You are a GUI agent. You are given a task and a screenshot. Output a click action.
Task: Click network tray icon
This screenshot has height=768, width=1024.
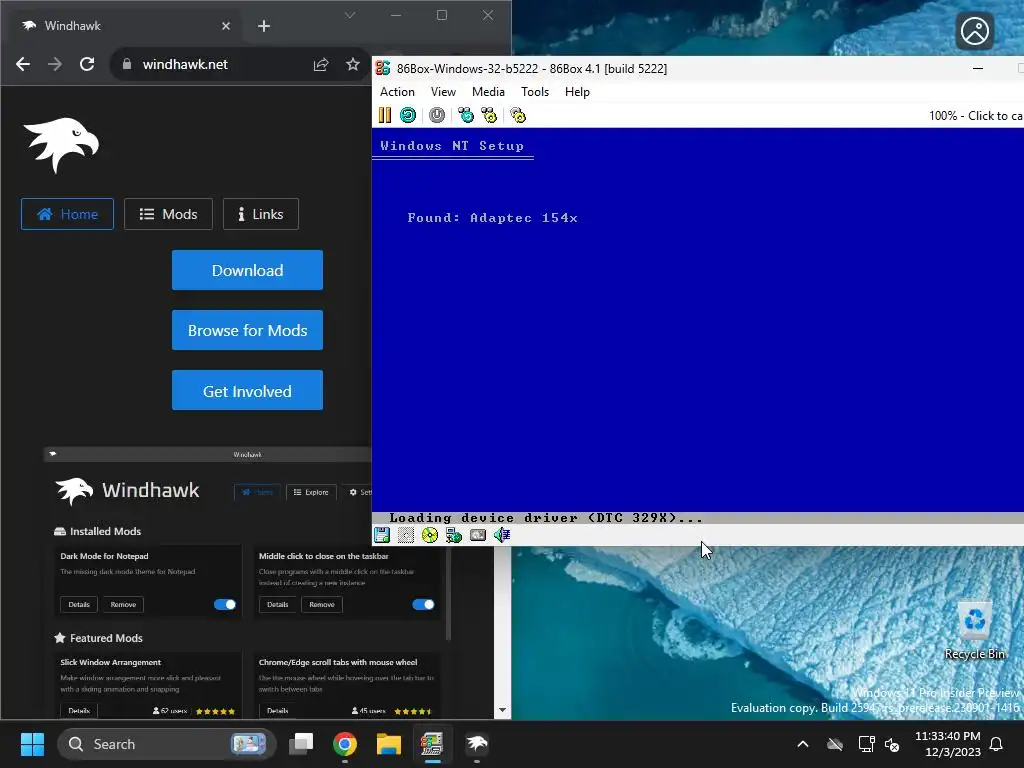[x=866, y=744]
